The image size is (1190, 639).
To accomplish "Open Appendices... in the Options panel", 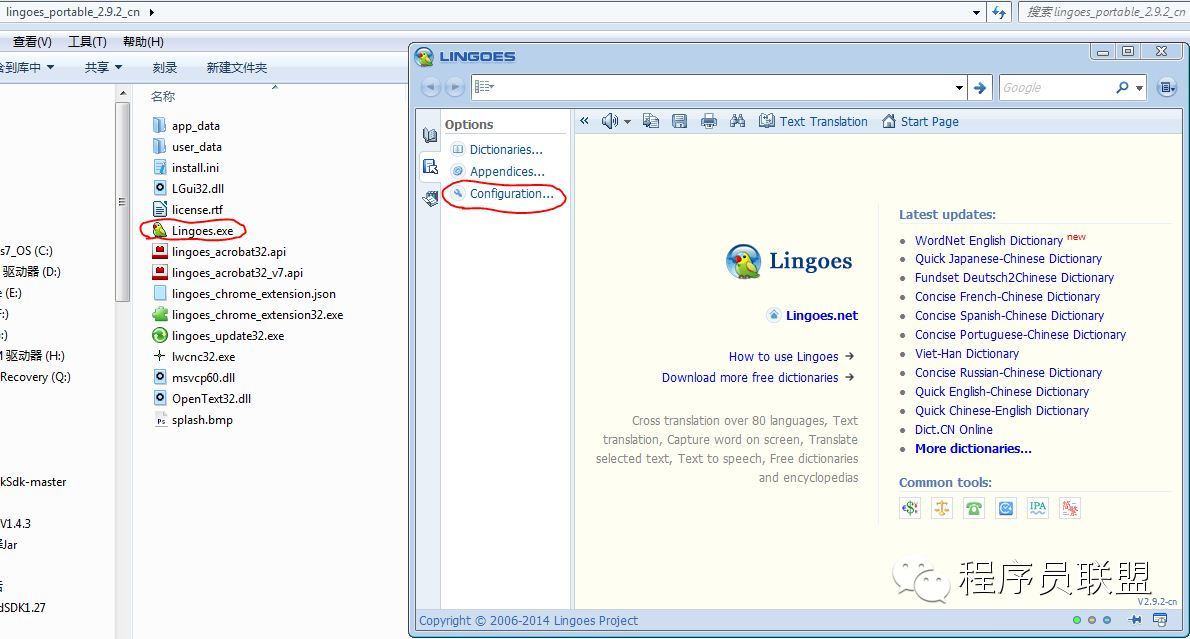I will (507, 172).
